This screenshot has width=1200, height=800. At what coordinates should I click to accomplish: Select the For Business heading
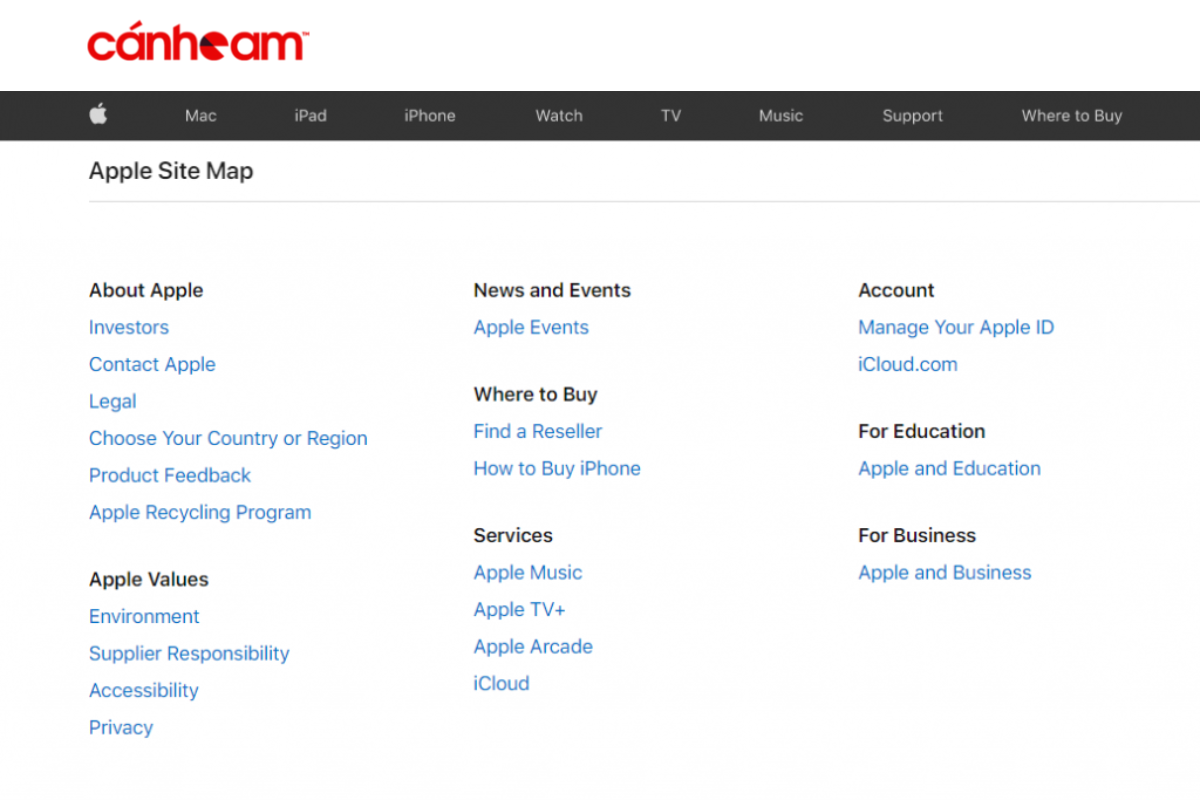[x=917, y=535]
